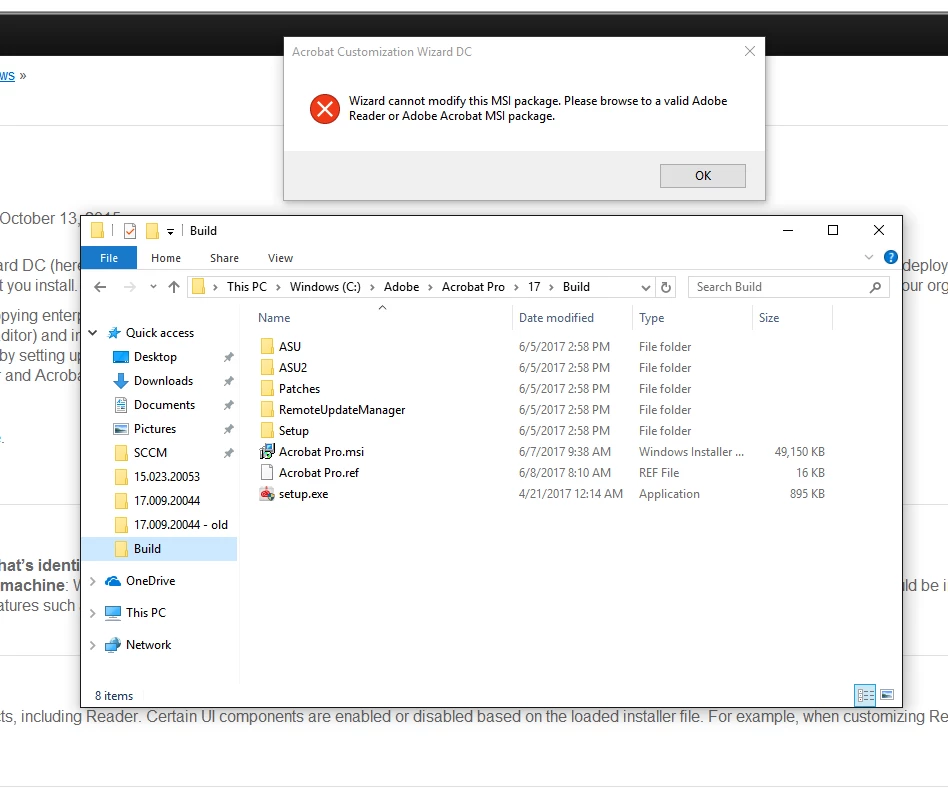The height and width of the screenshot is (789, 948).
Task: Open Explorer help
Action: pyautogui.click(x=891, y=258)
